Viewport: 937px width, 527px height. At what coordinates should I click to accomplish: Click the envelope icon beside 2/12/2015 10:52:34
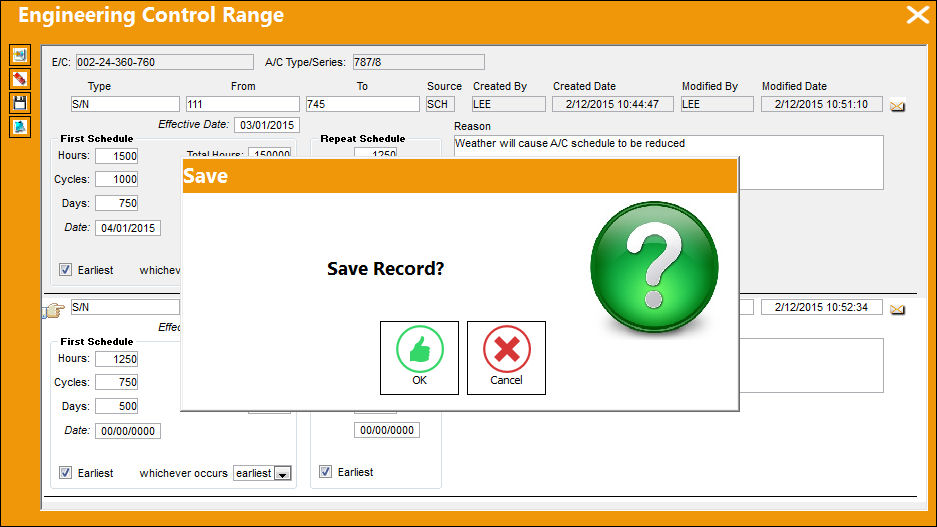(x=897, y=309)
